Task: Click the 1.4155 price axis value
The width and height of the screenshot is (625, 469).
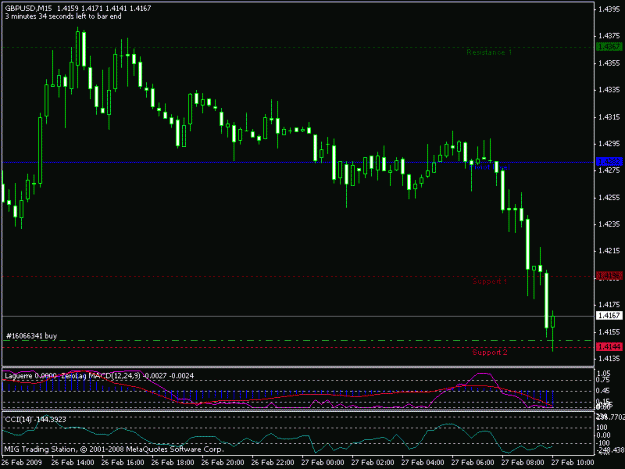Action: [x=609, y=332]
